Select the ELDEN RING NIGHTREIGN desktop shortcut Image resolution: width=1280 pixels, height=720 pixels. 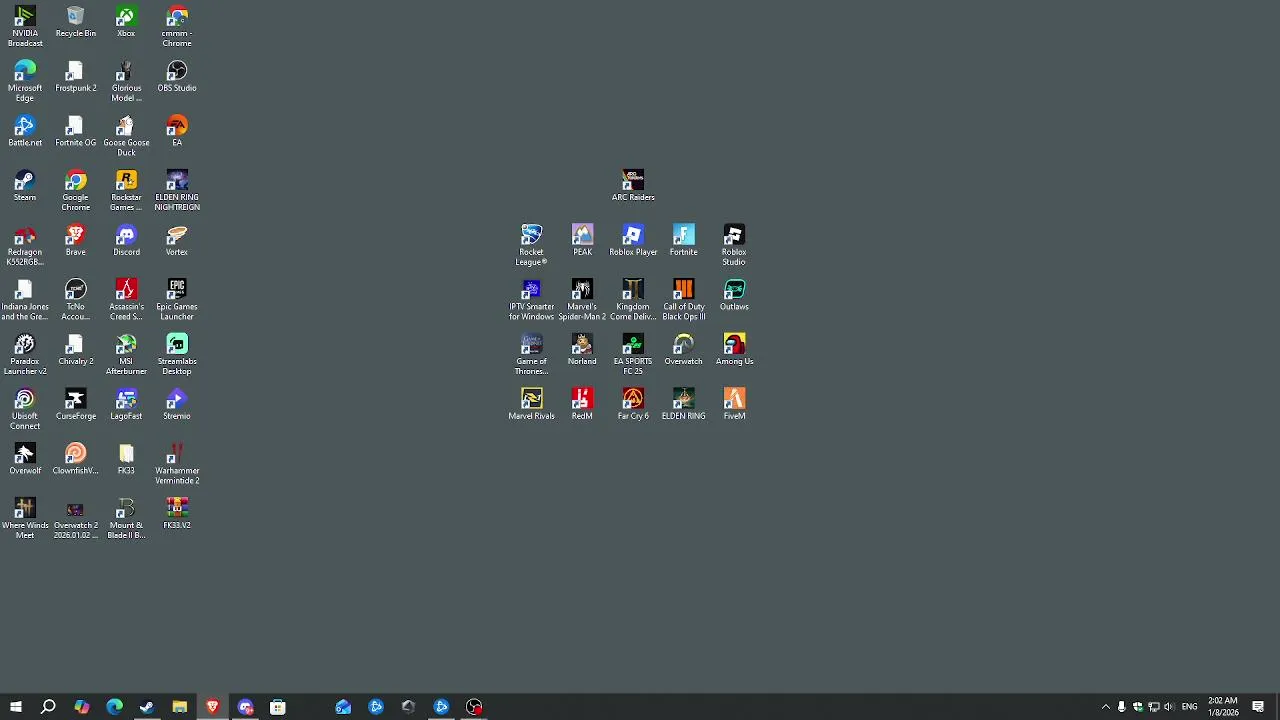point(177,191)
